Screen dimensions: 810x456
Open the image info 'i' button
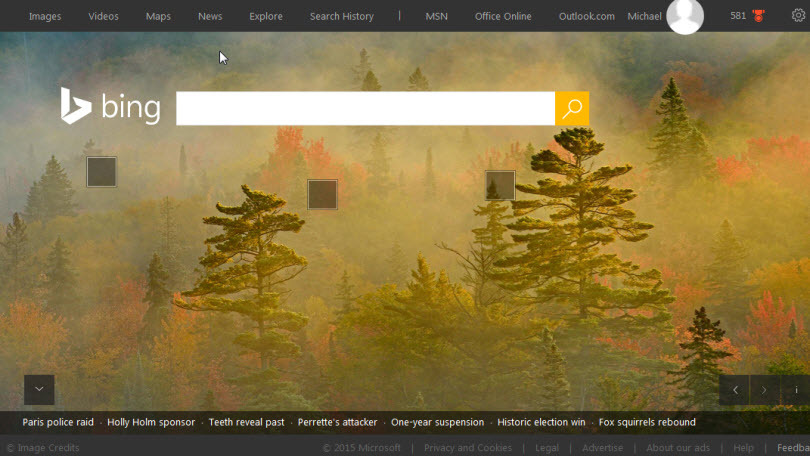796,390
